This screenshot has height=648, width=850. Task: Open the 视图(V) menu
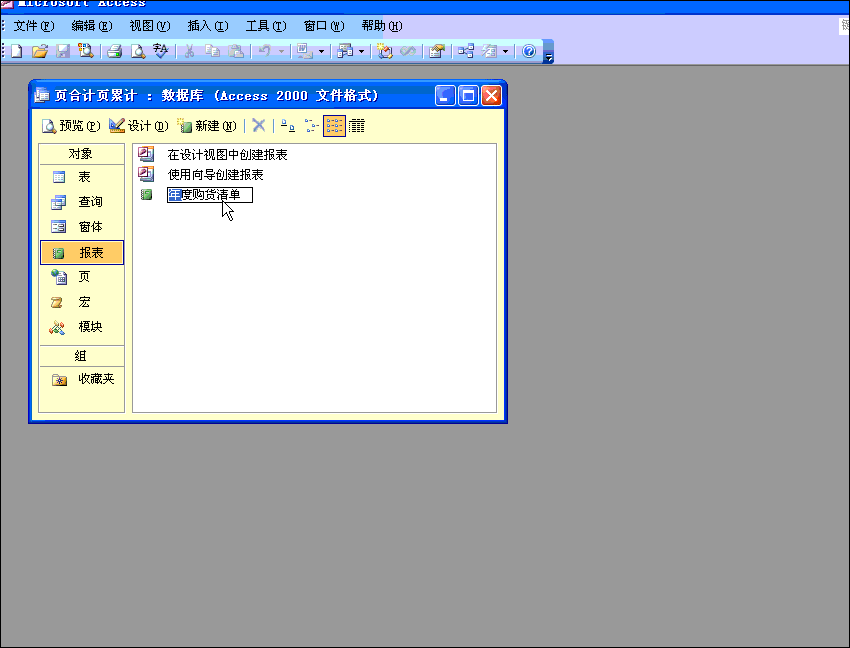click(x=150, y=26)
